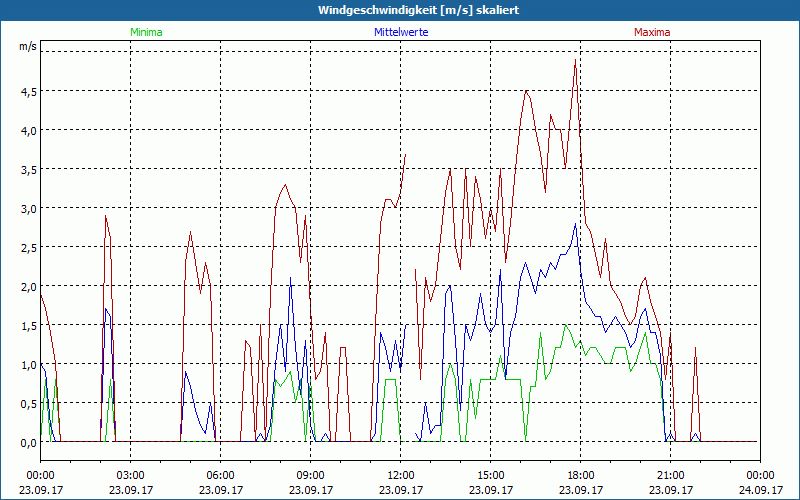
Task: Click the 0,0 y-axis value
Action: pos(29,443)
